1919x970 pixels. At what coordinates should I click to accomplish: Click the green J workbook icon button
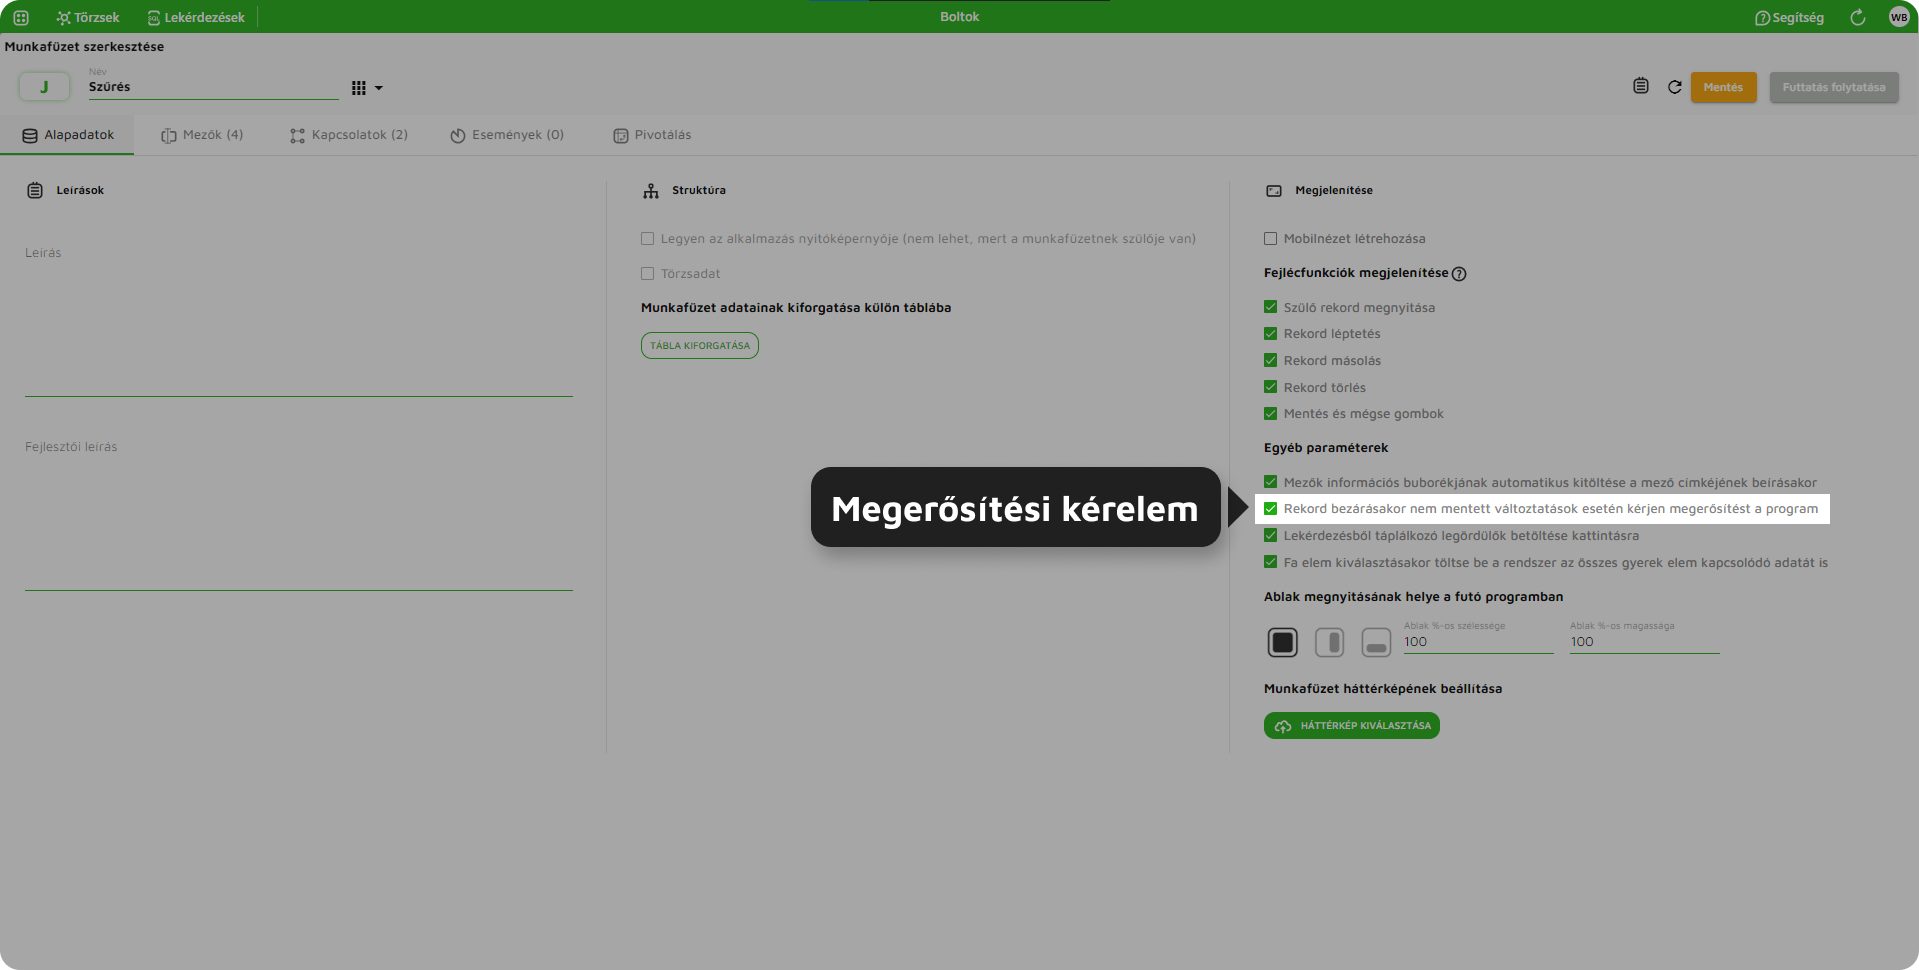44,87
